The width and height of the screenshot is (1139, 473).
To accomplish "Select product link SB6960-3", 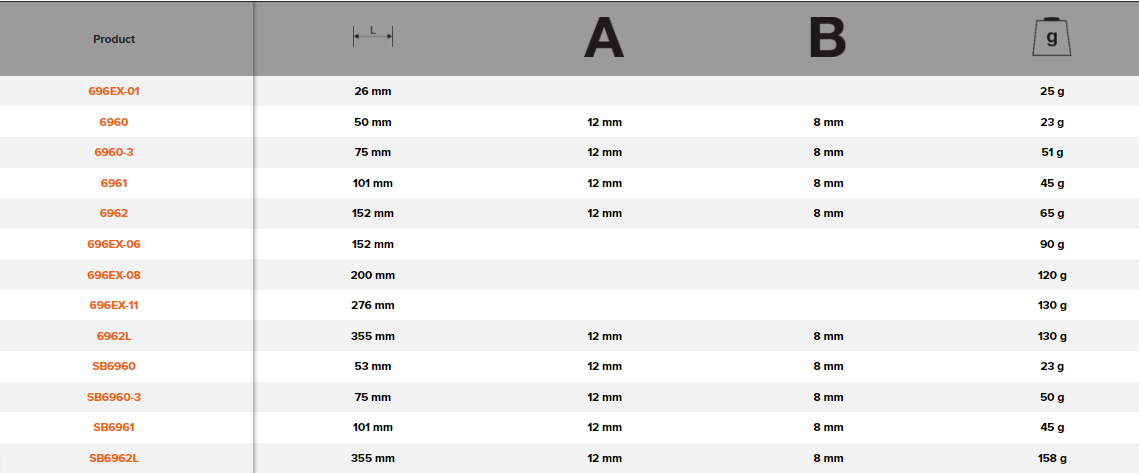I will pyautogui.click(x=114, y=397).
